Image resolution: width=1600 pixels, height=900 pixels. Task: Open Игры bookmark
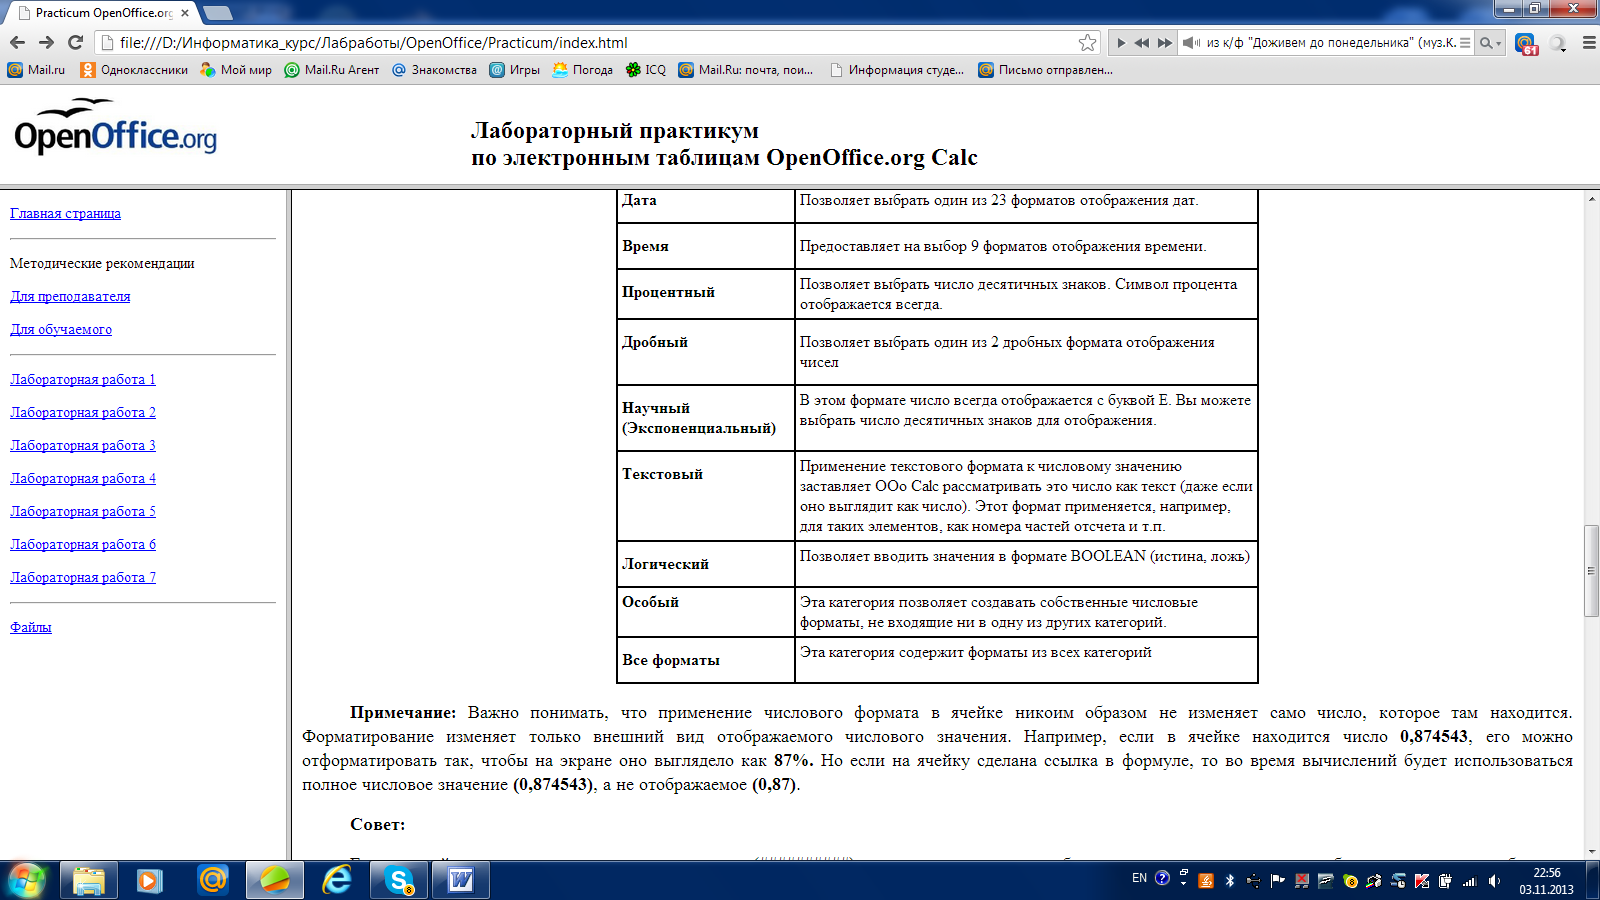tap(514, 70)
